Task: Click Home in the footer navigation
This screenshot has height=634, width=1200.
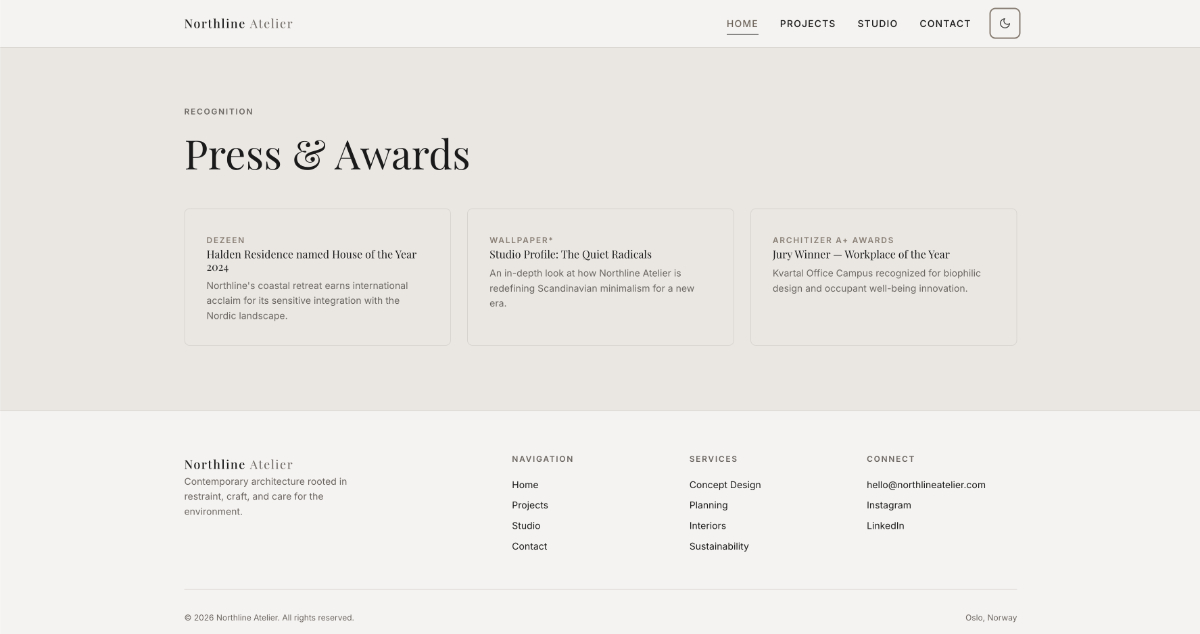Action: (x=525, y=484)
